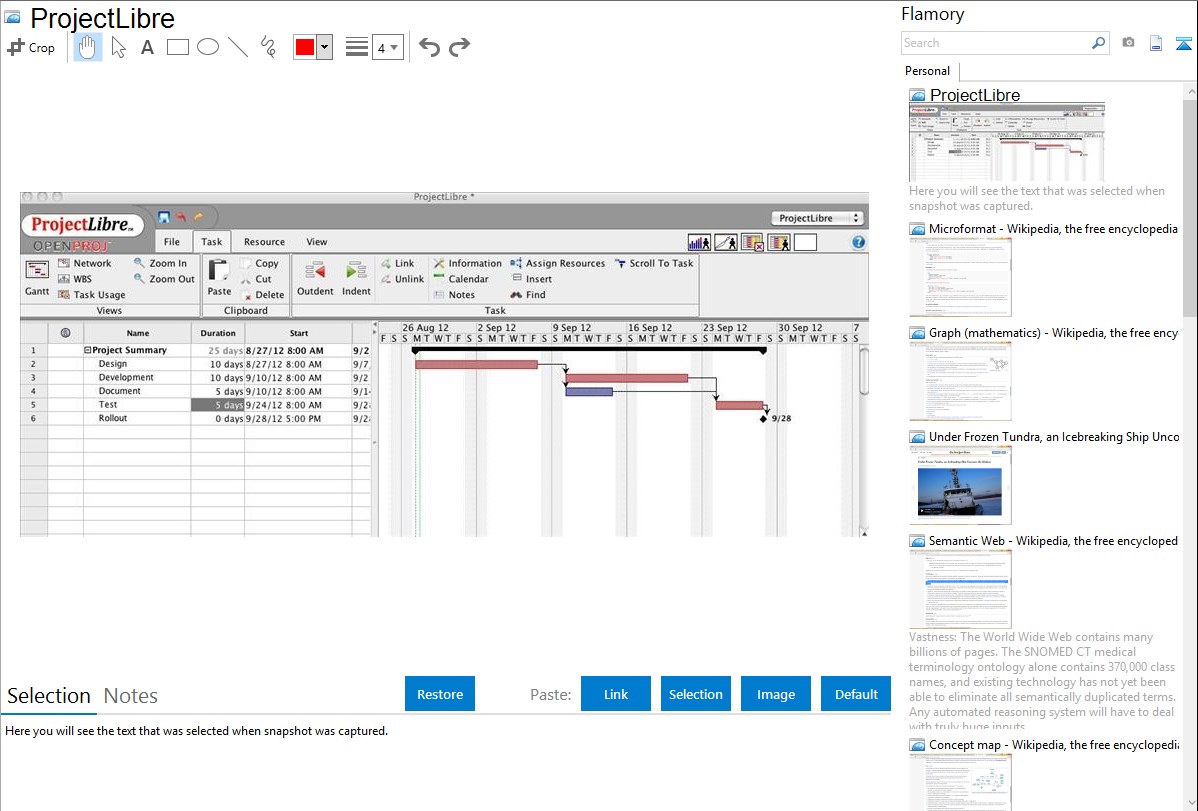Open the Graph (mathematics) snapshot thumbnail

point(960,381)
